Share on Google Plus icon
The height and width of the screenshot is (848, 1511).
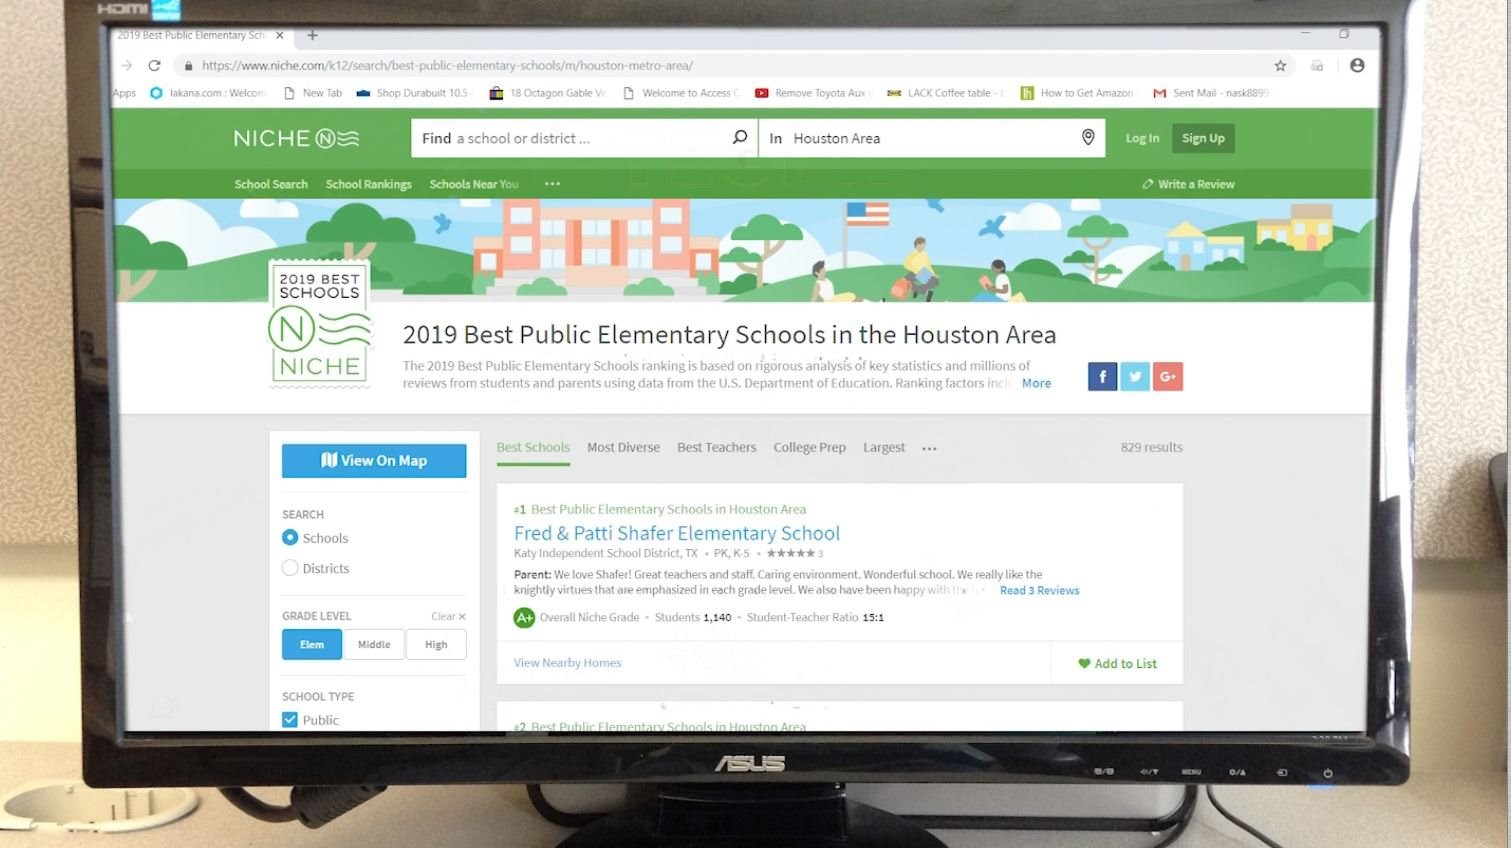point(1168,376)
